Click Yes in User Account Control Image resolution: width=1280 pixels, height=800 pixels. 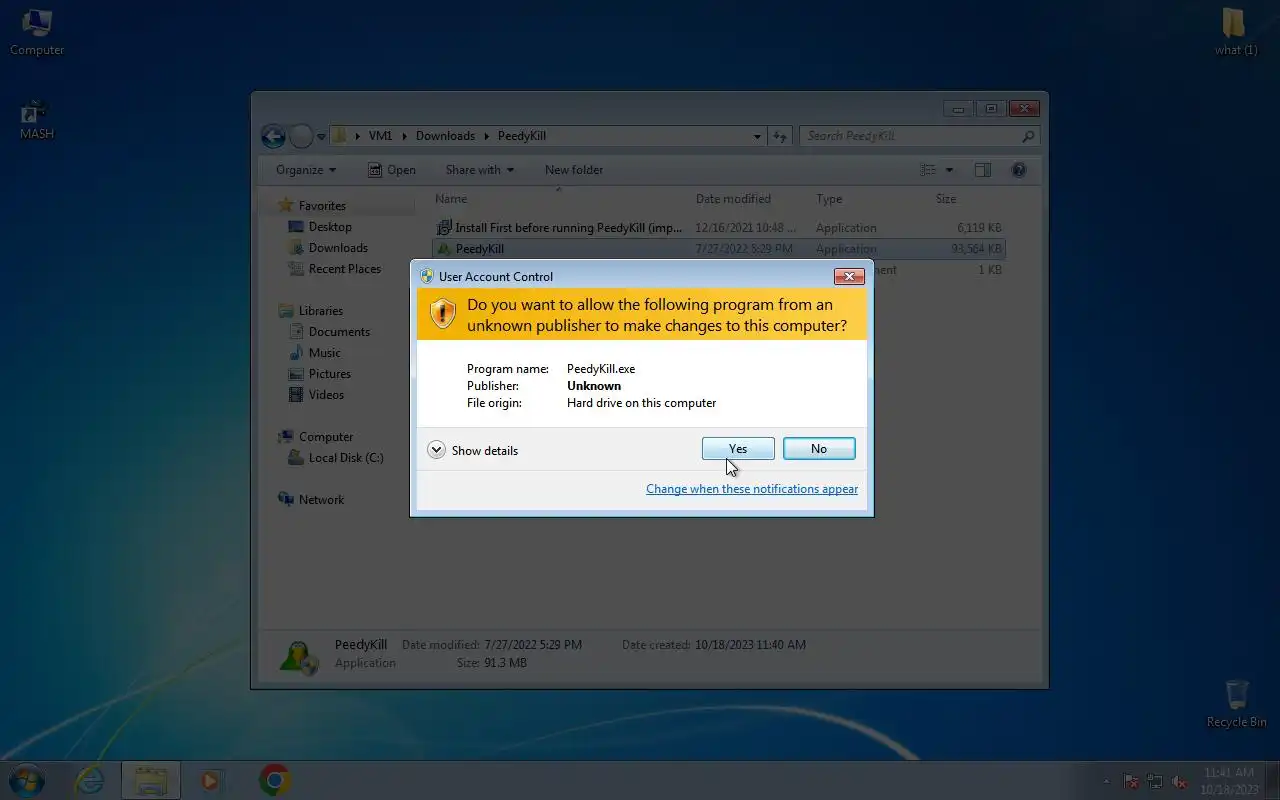(x=738, y=449)
